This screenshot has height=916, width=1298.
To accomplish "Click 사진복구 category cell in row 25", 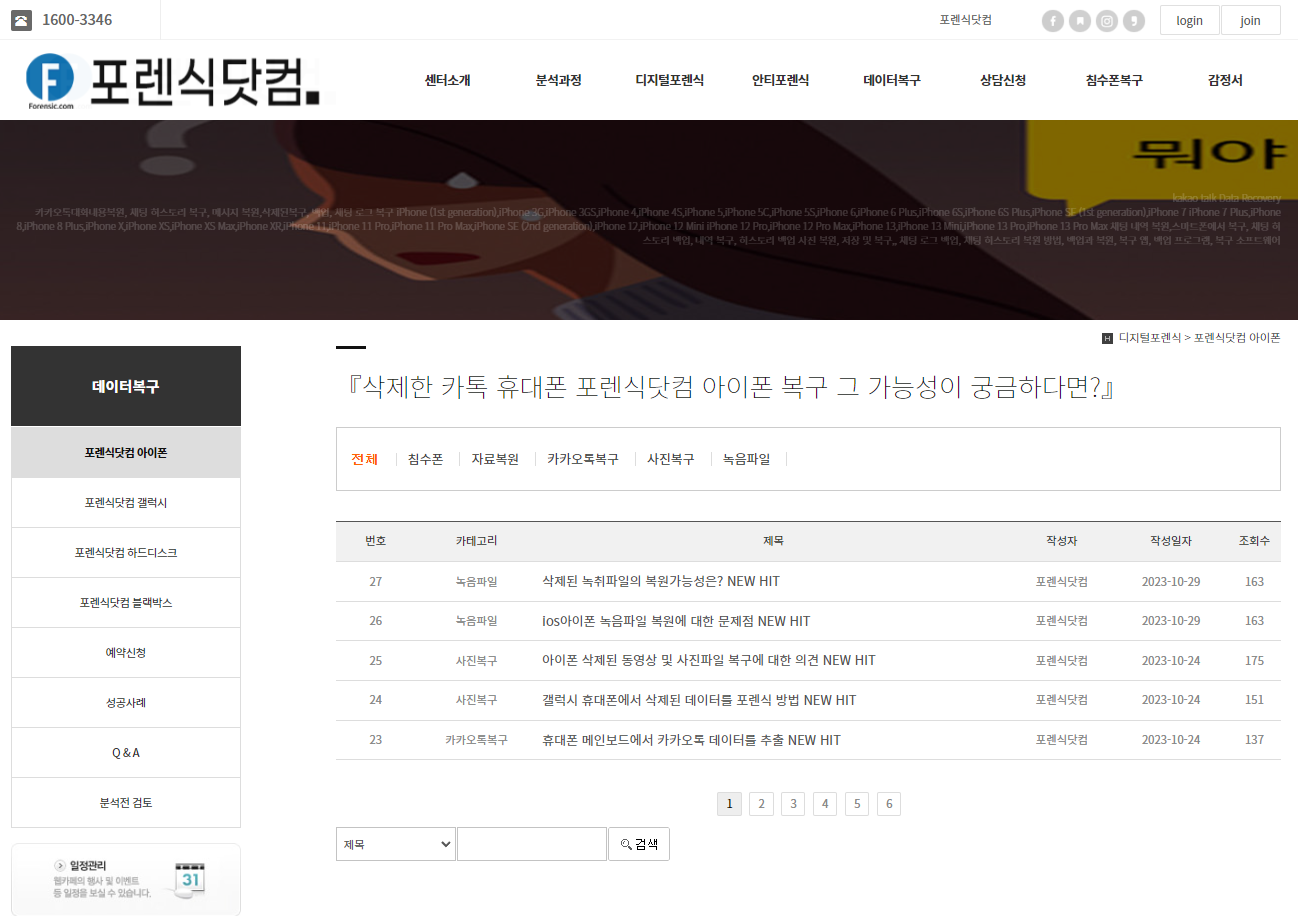I will click(x=476, y=660).
